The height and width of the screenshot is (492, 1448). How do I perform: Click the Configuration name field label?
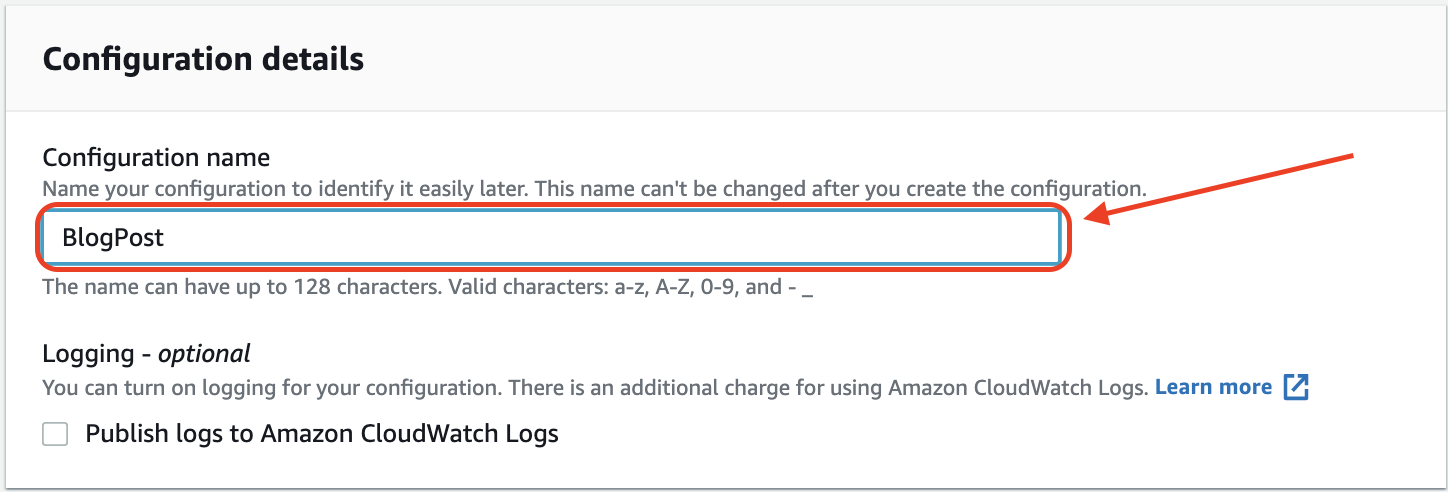(x=156, y=157)
